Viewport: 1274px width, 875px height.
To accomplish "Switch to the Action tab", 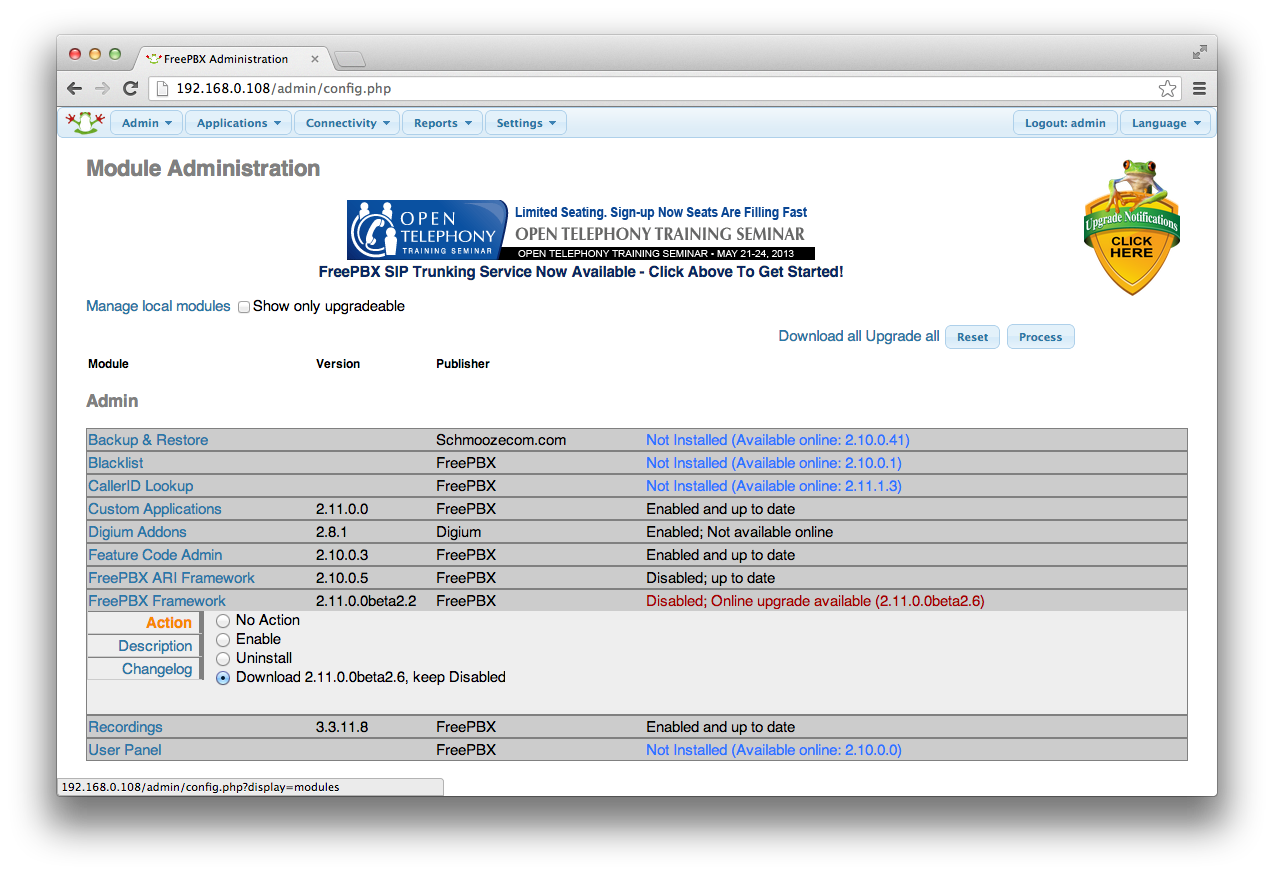I will coord(145,622).
